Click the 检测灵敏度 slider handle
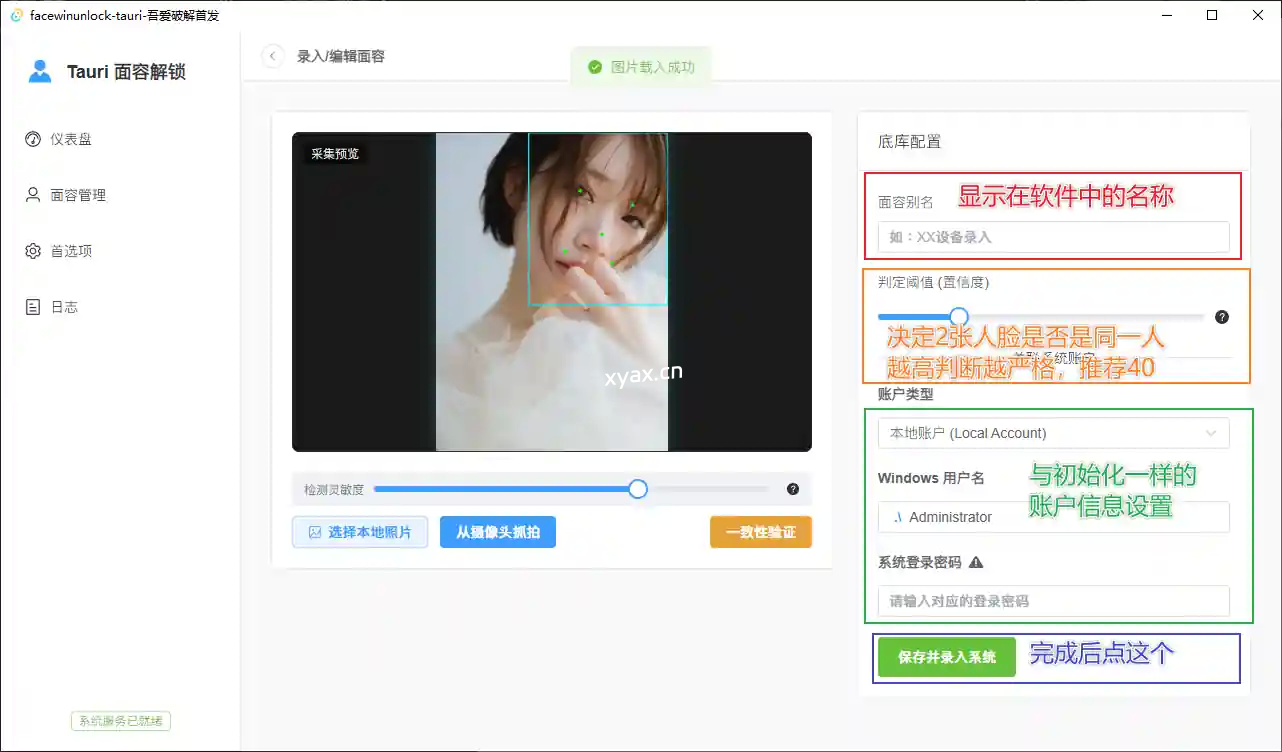Viewport: 1282px width, 752px height. (x=637, y=489)
